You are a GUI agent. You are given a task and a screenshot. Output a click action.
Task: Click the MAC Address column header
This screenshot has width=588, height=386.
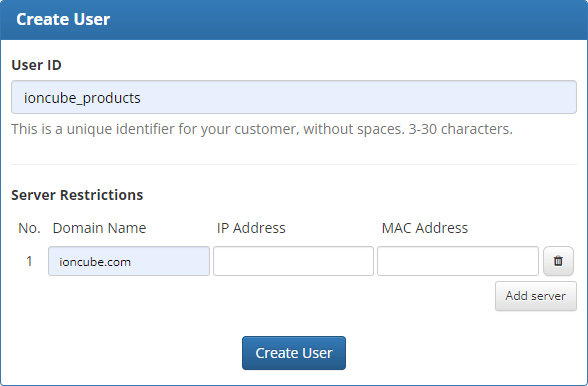click(425, 228)
